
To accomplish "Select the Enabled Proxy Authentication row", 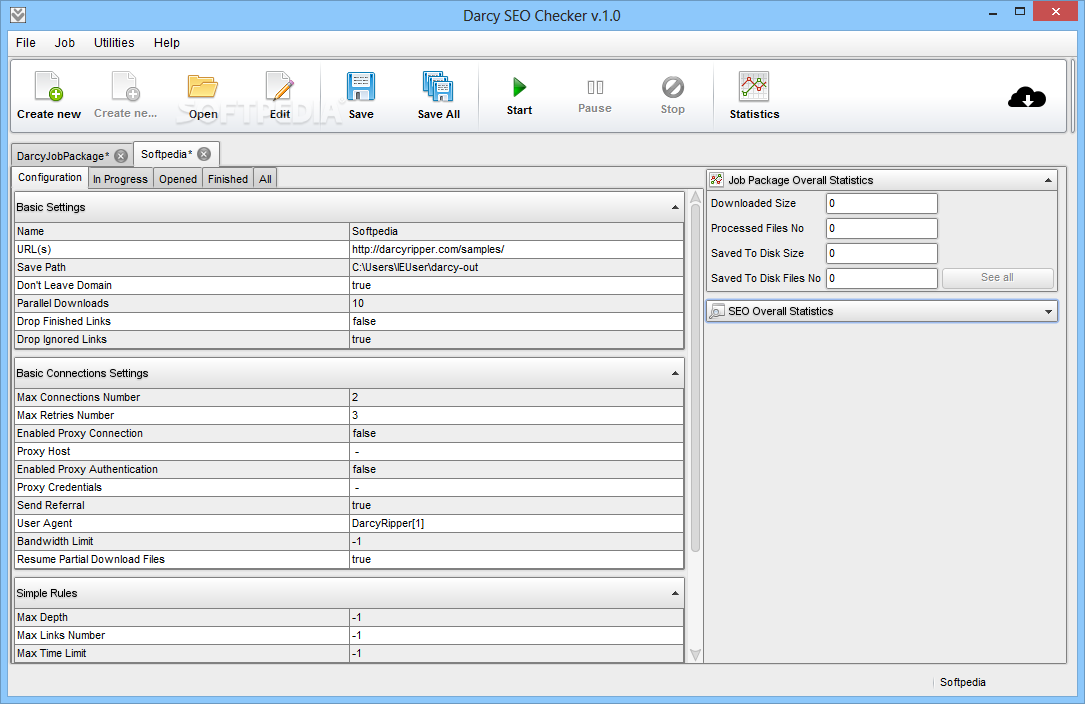I will 349,469.
